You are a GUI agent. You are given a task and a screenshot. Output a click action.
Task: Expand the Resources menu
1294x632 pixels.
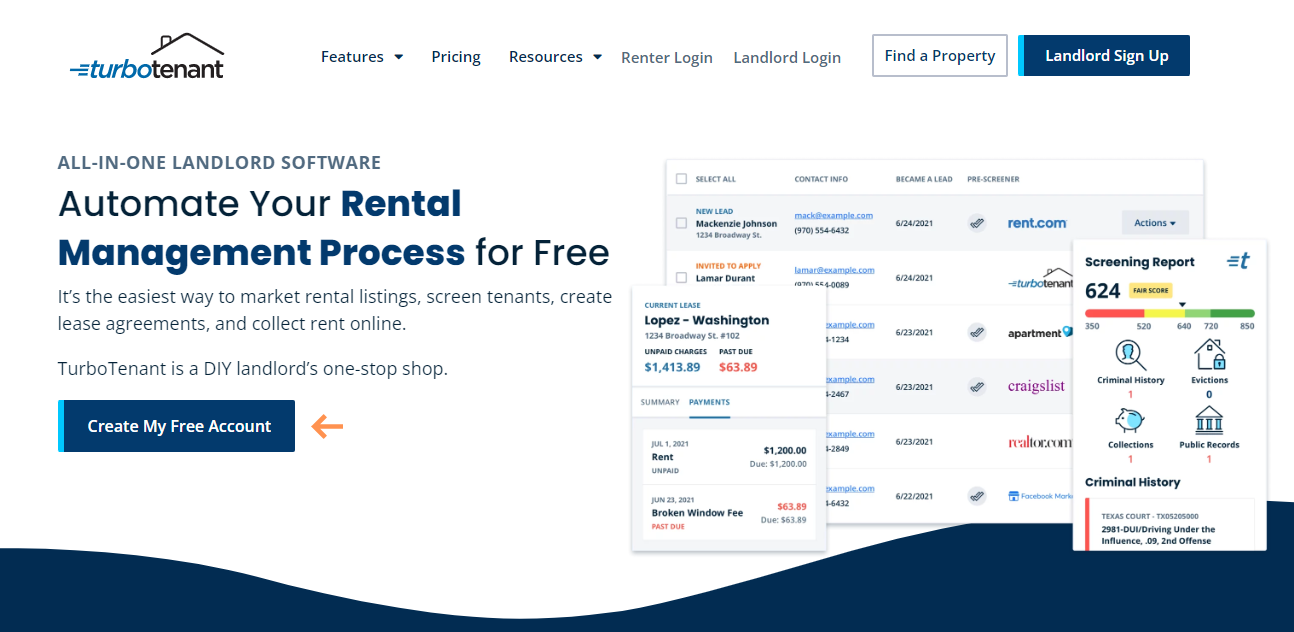pos(555,57)
